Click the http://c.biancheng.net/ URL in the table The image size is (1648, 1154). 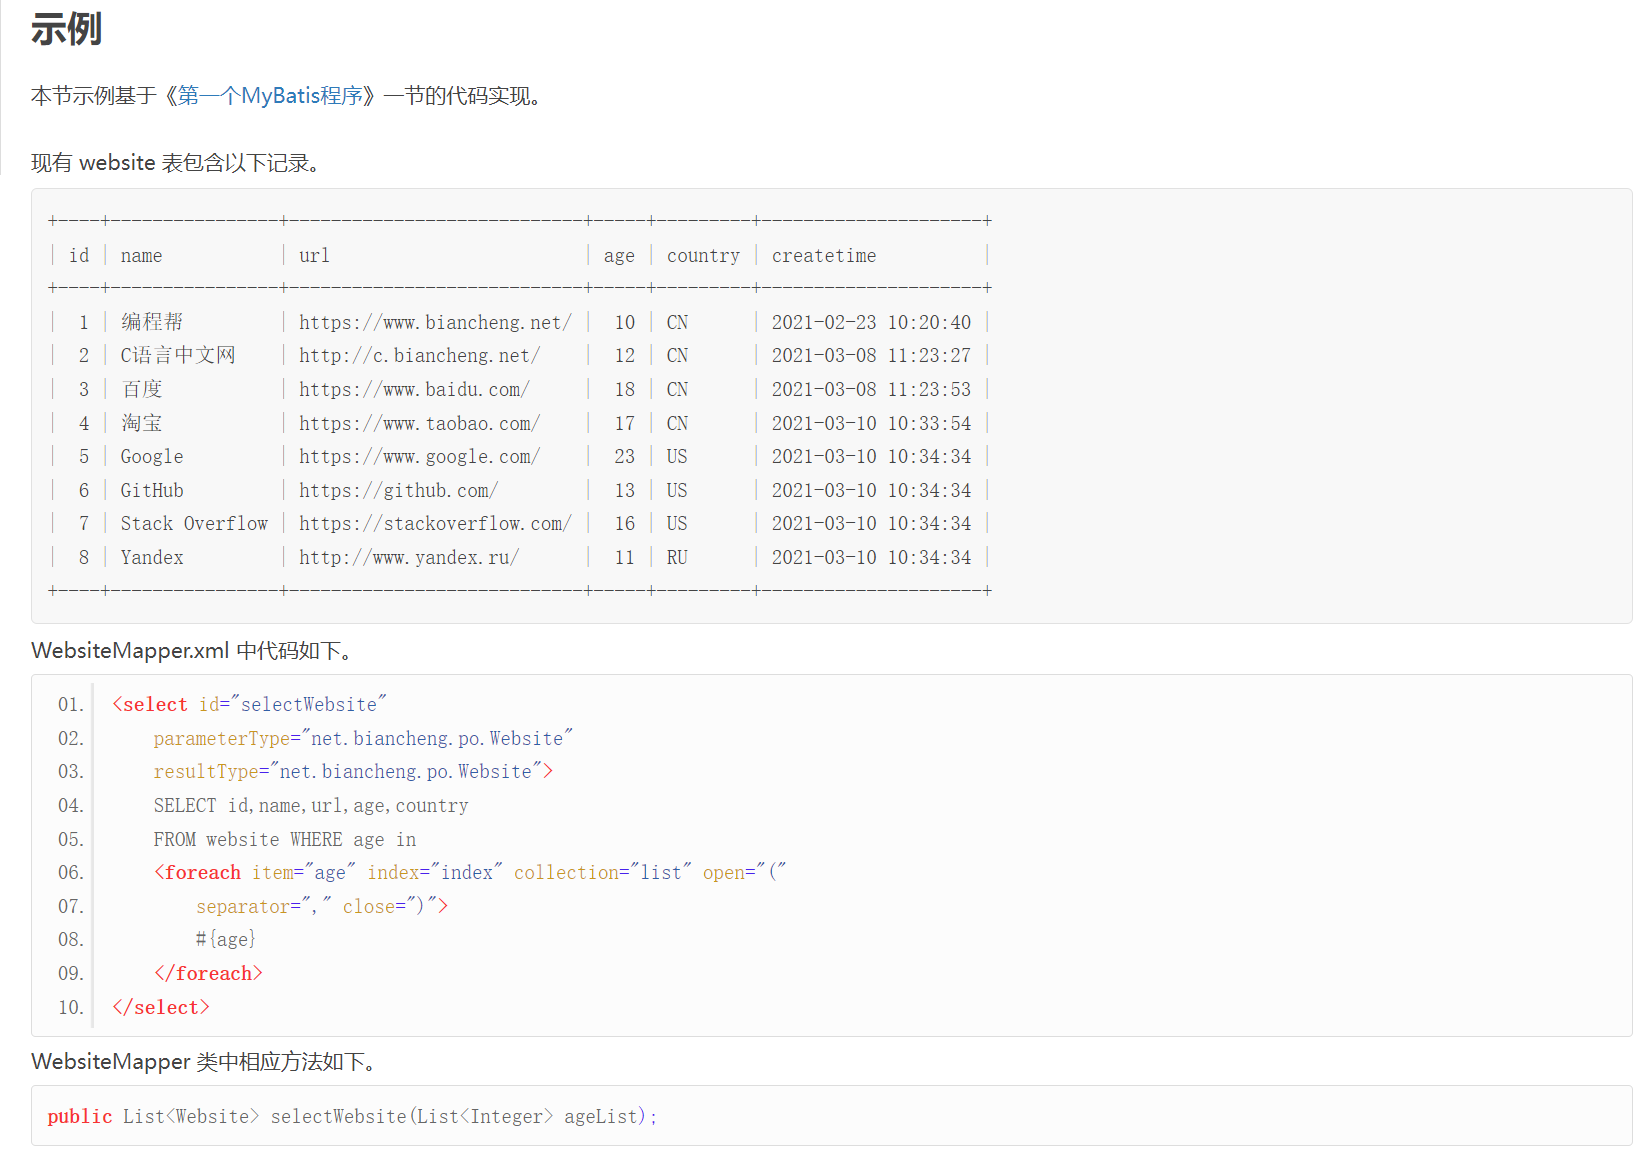click(419, 356)
